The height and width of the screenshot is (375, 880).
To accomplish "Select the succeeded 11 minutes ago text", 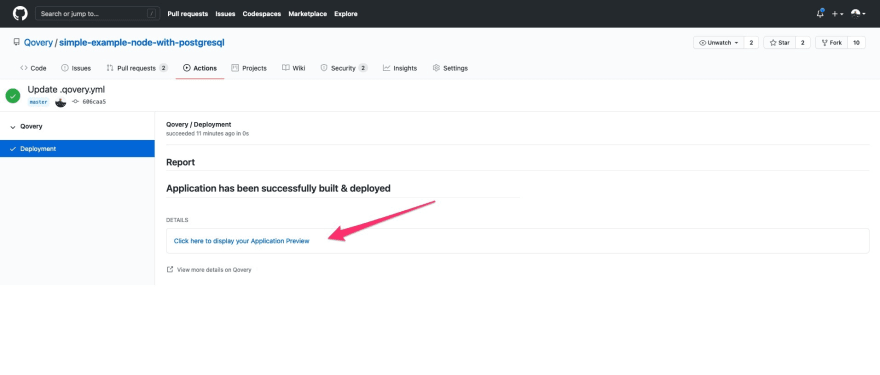I will (x=208, y=134).
